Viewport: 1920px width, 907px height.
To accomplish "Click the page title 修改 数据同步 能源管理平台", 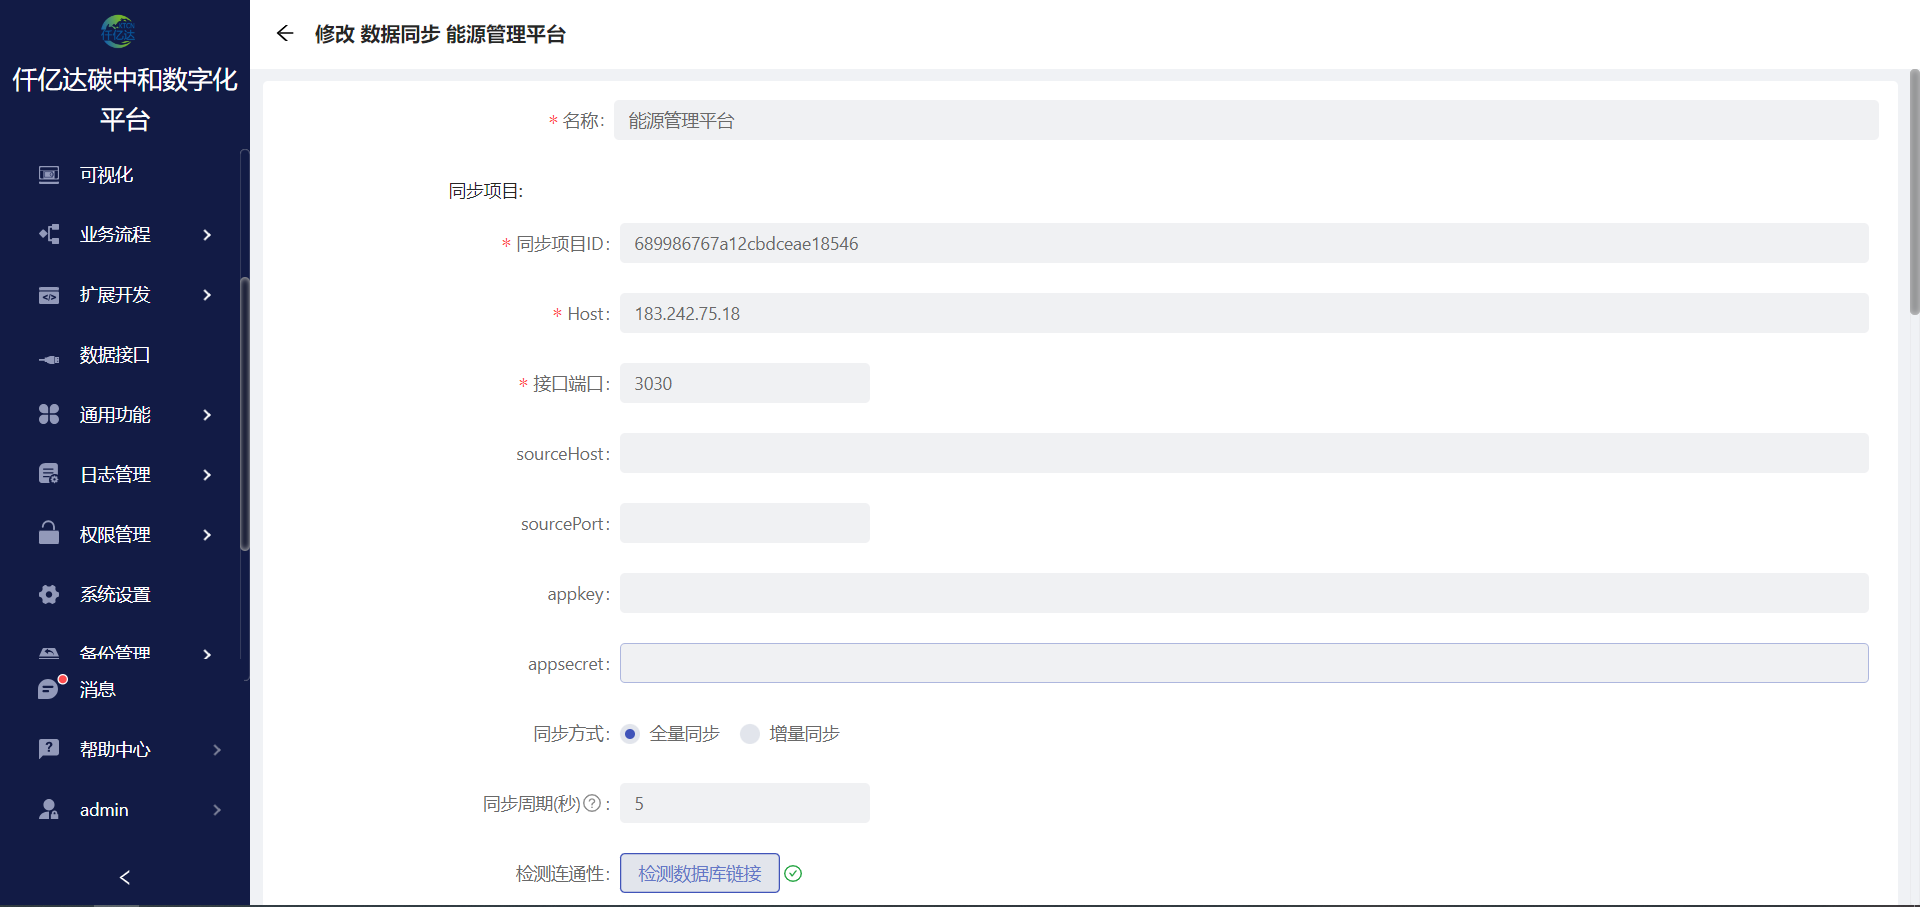I will [440, 34].
